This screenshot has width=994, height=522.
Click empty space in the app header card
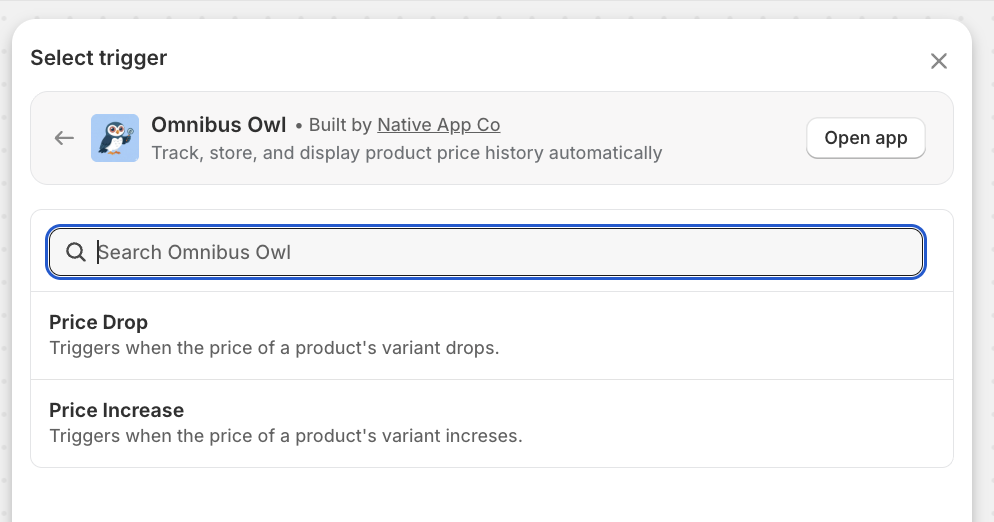[730, 138]
